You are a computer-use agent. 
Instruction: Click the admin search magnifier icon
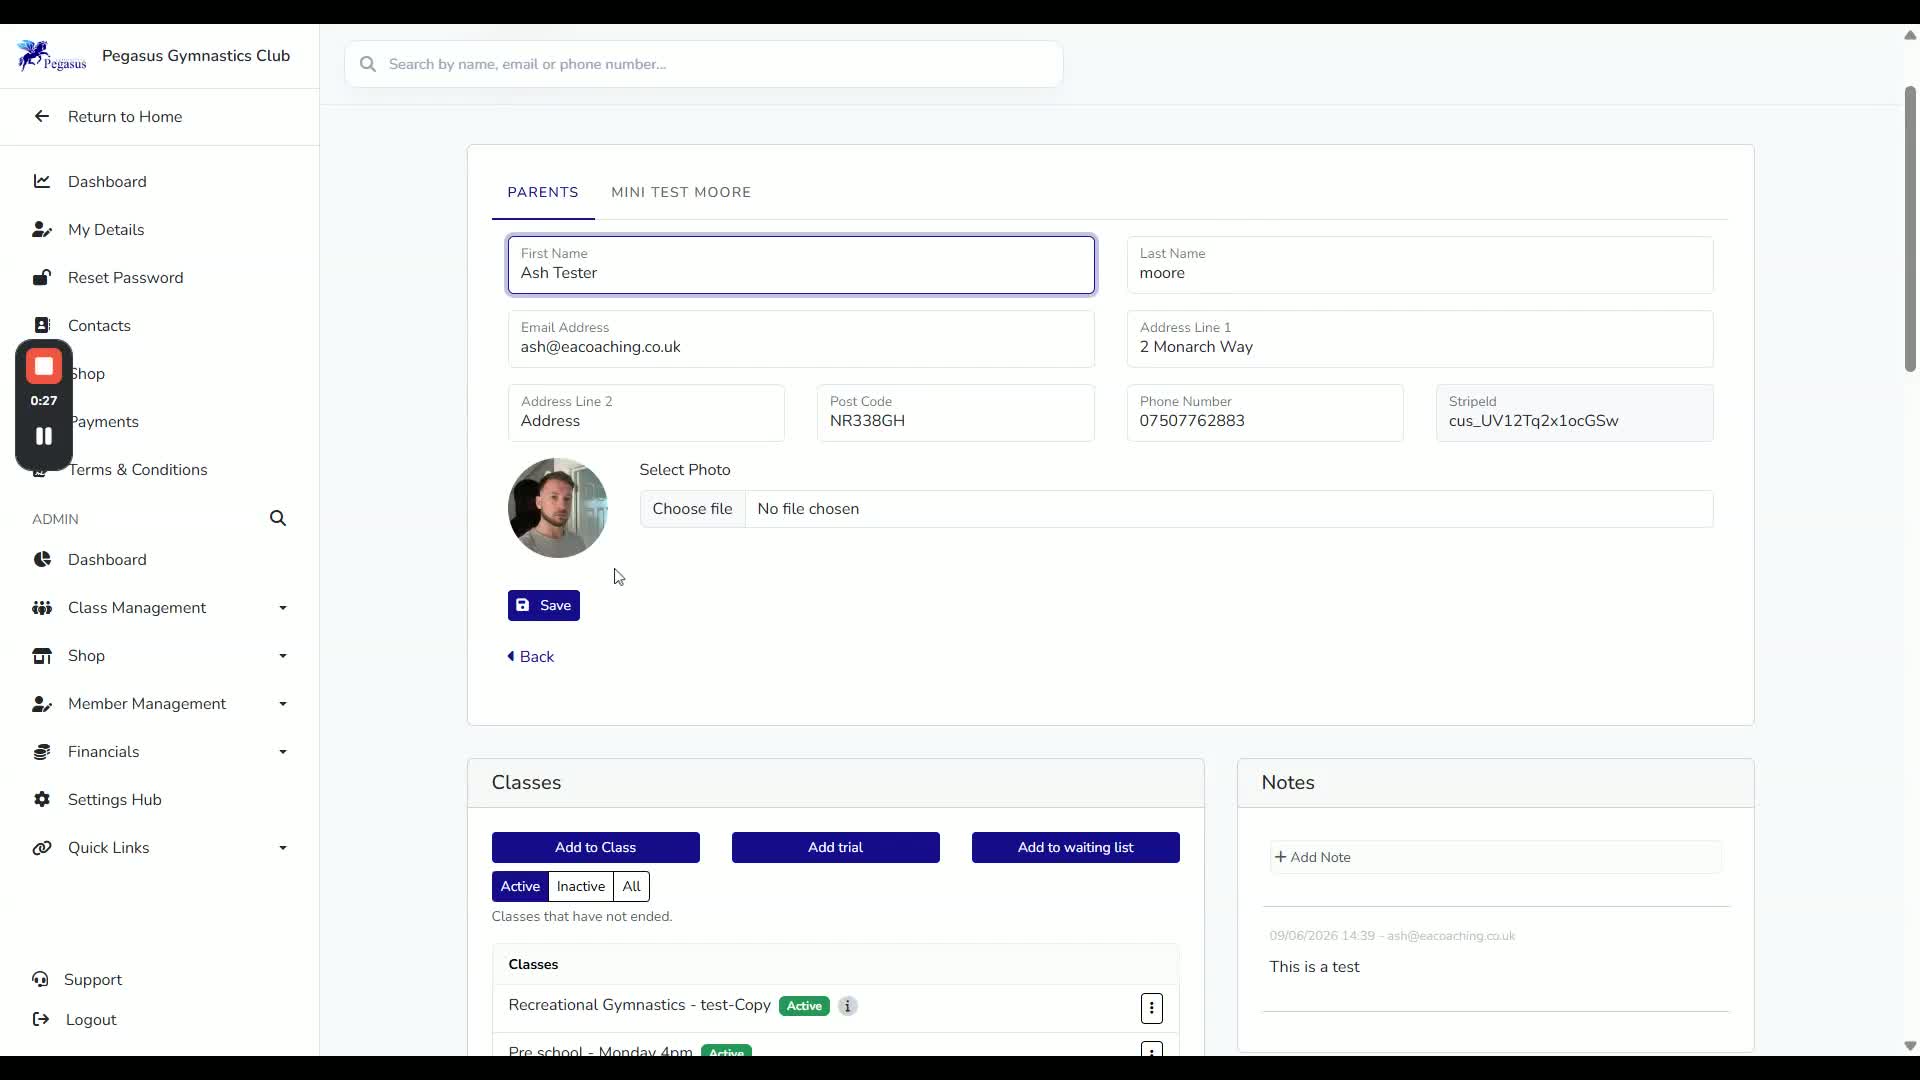click(x=278, y=518)
